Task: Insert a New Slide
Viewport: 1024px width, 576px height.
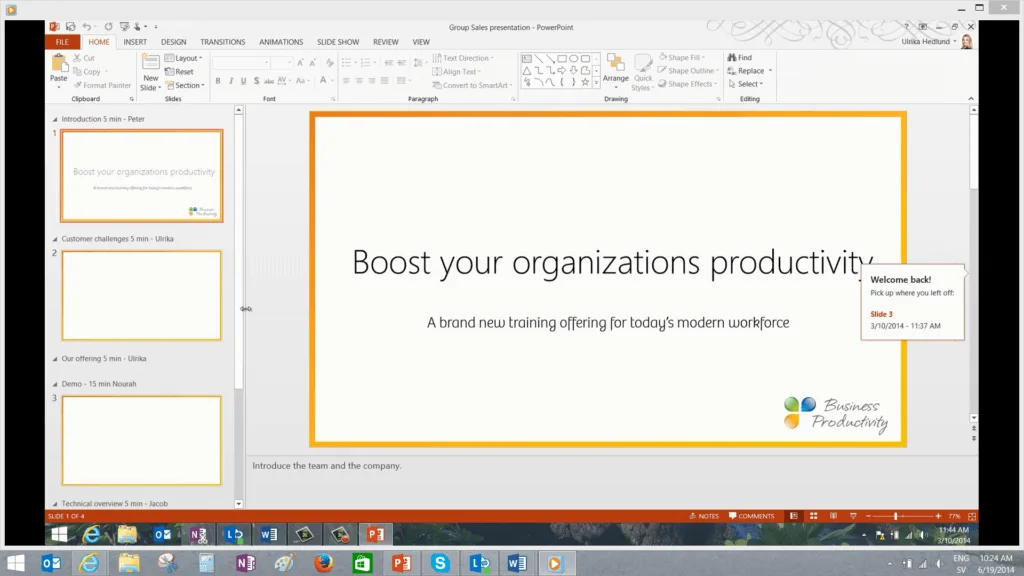Action: (150, 72)
